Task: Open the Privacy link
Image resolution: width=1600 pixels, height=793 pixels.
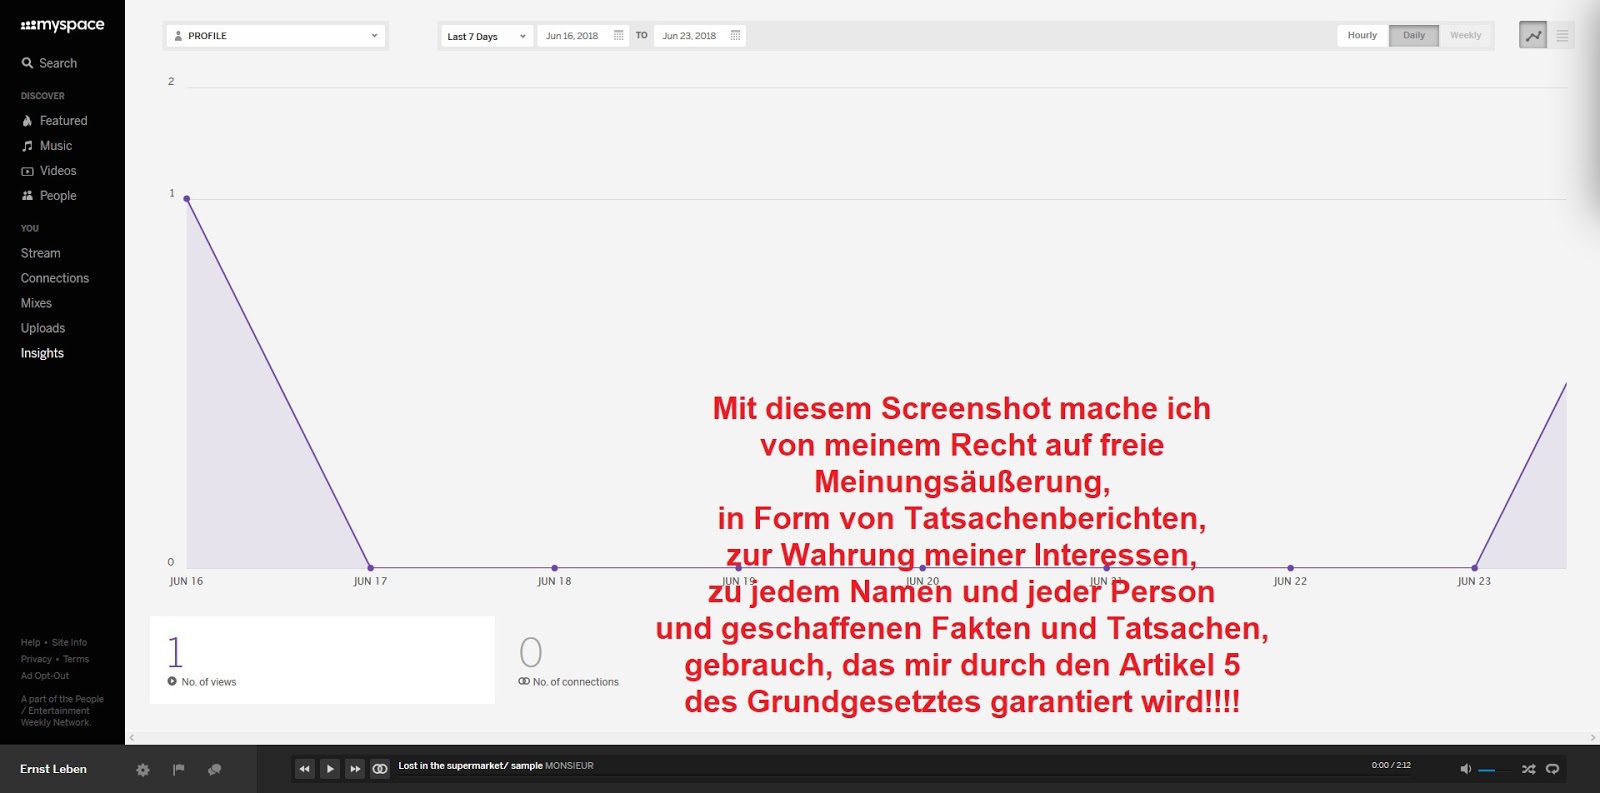Action: click(36, 659)
